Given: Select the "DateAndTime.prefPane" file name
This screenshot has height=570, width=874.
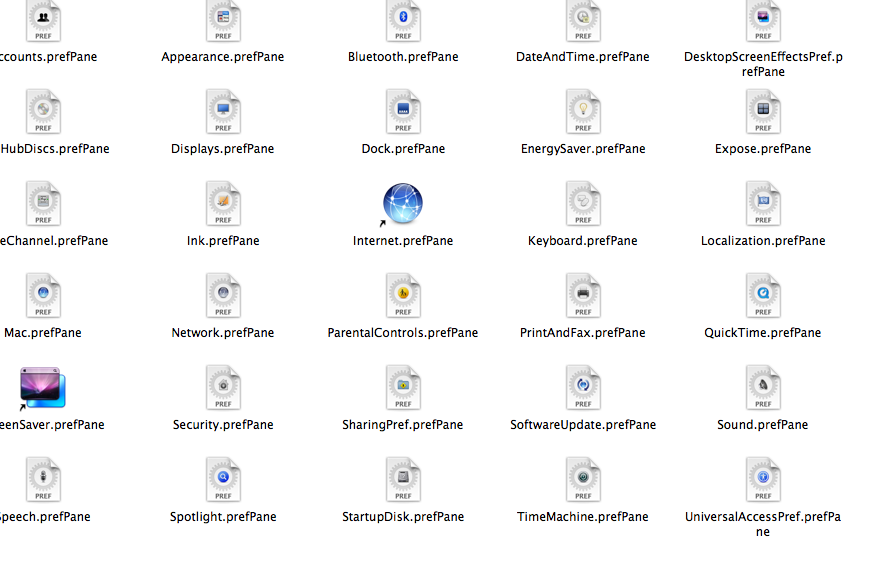Looking at the screenshot, I should [582, 57].
